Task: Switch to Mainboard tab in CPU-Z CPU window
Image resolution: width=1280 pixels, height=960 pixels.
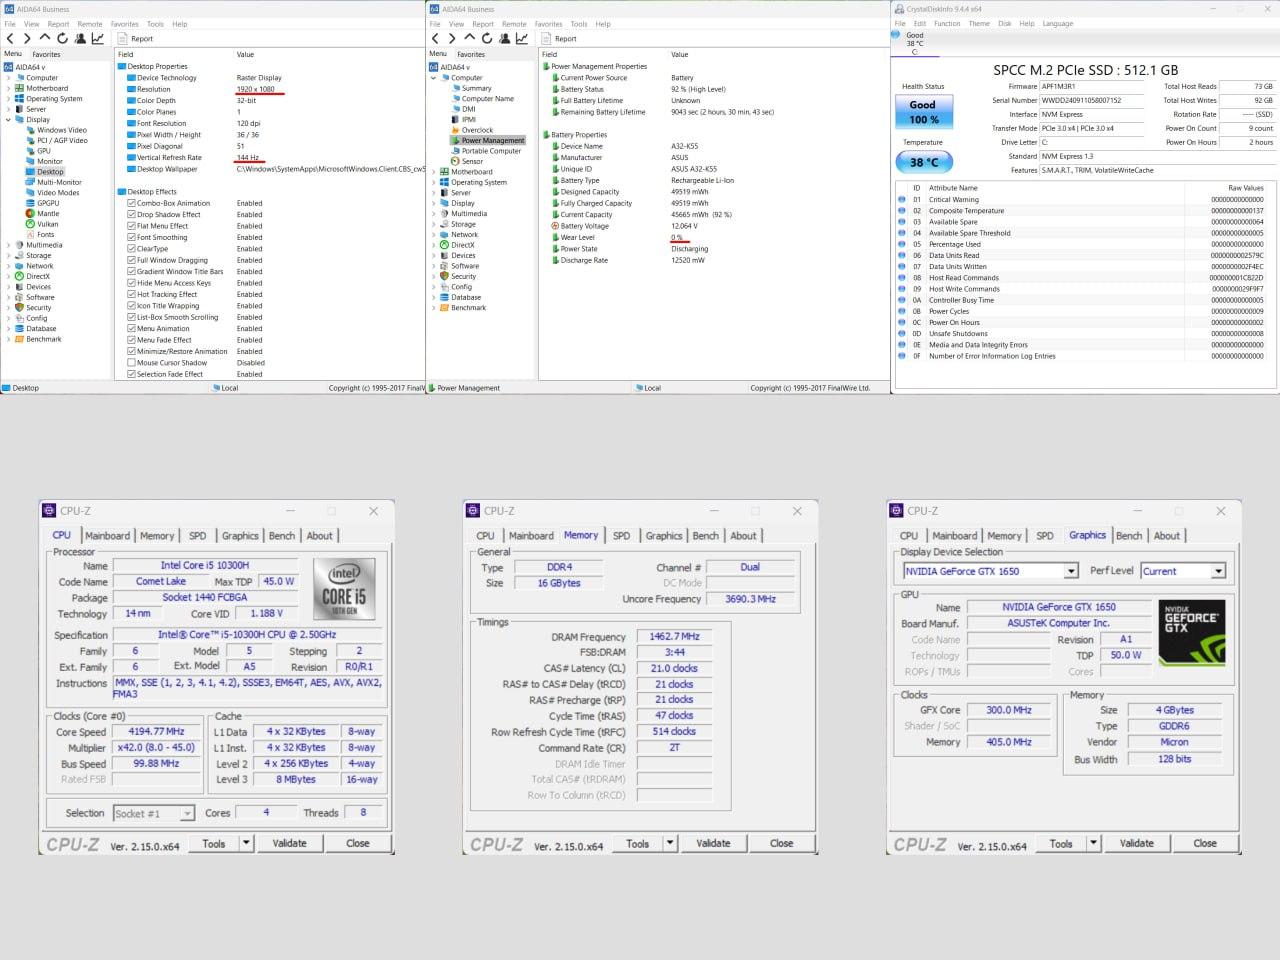Action: pyautogui.click(x=107, y=536)
